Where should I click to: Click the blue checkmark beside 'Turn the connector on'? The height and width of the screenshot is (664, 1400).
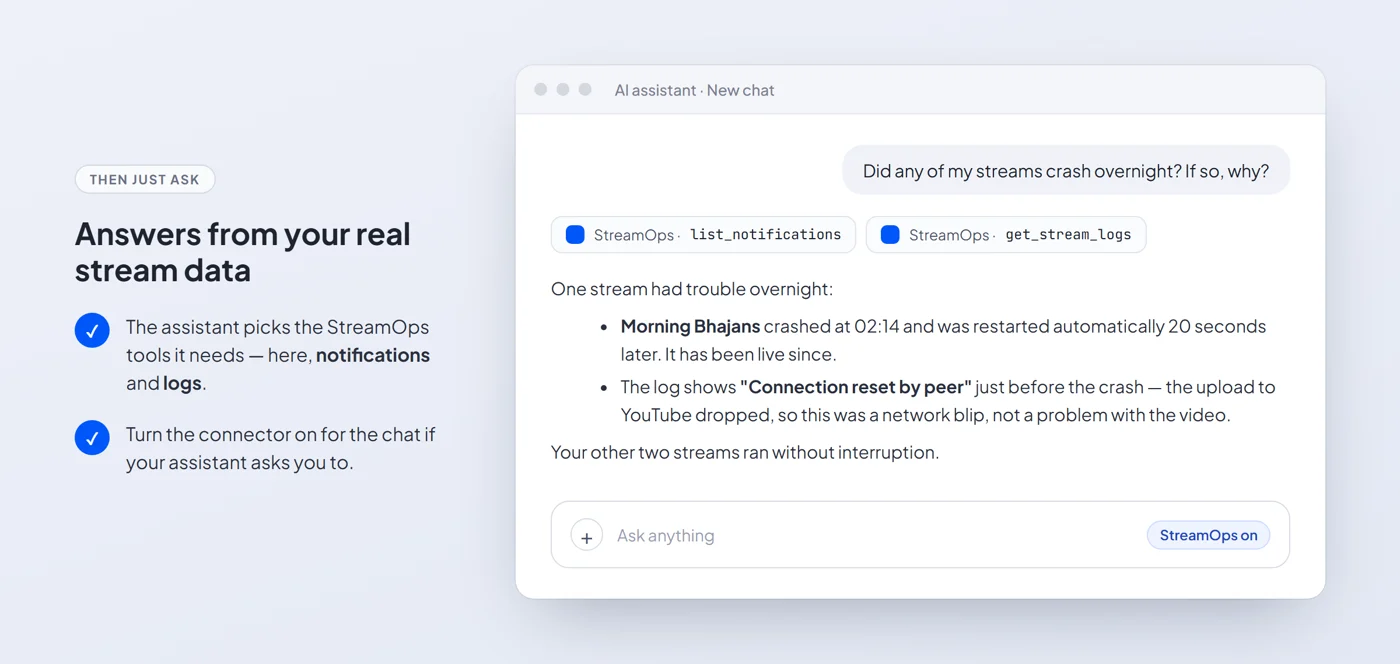(x=92, y=438)
